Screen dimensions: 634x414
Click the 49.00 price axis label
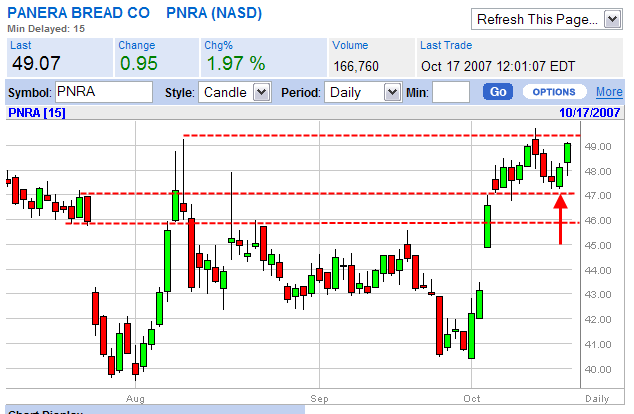598,146
